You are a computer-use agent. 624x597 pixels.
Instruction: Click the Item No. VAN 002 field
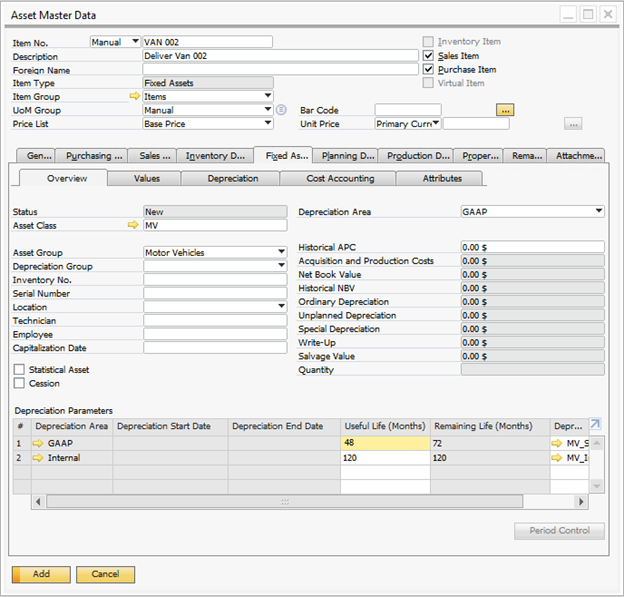coord(207,41)
